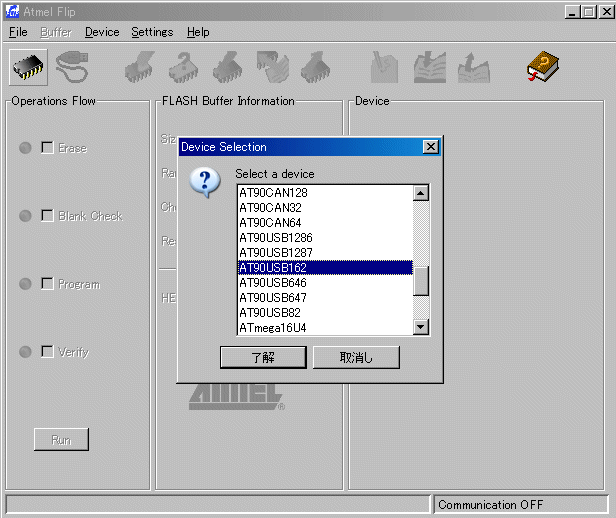
Task: Toggle the Verify checkbox
Action: pyautogui.click(x=47, y=351)
